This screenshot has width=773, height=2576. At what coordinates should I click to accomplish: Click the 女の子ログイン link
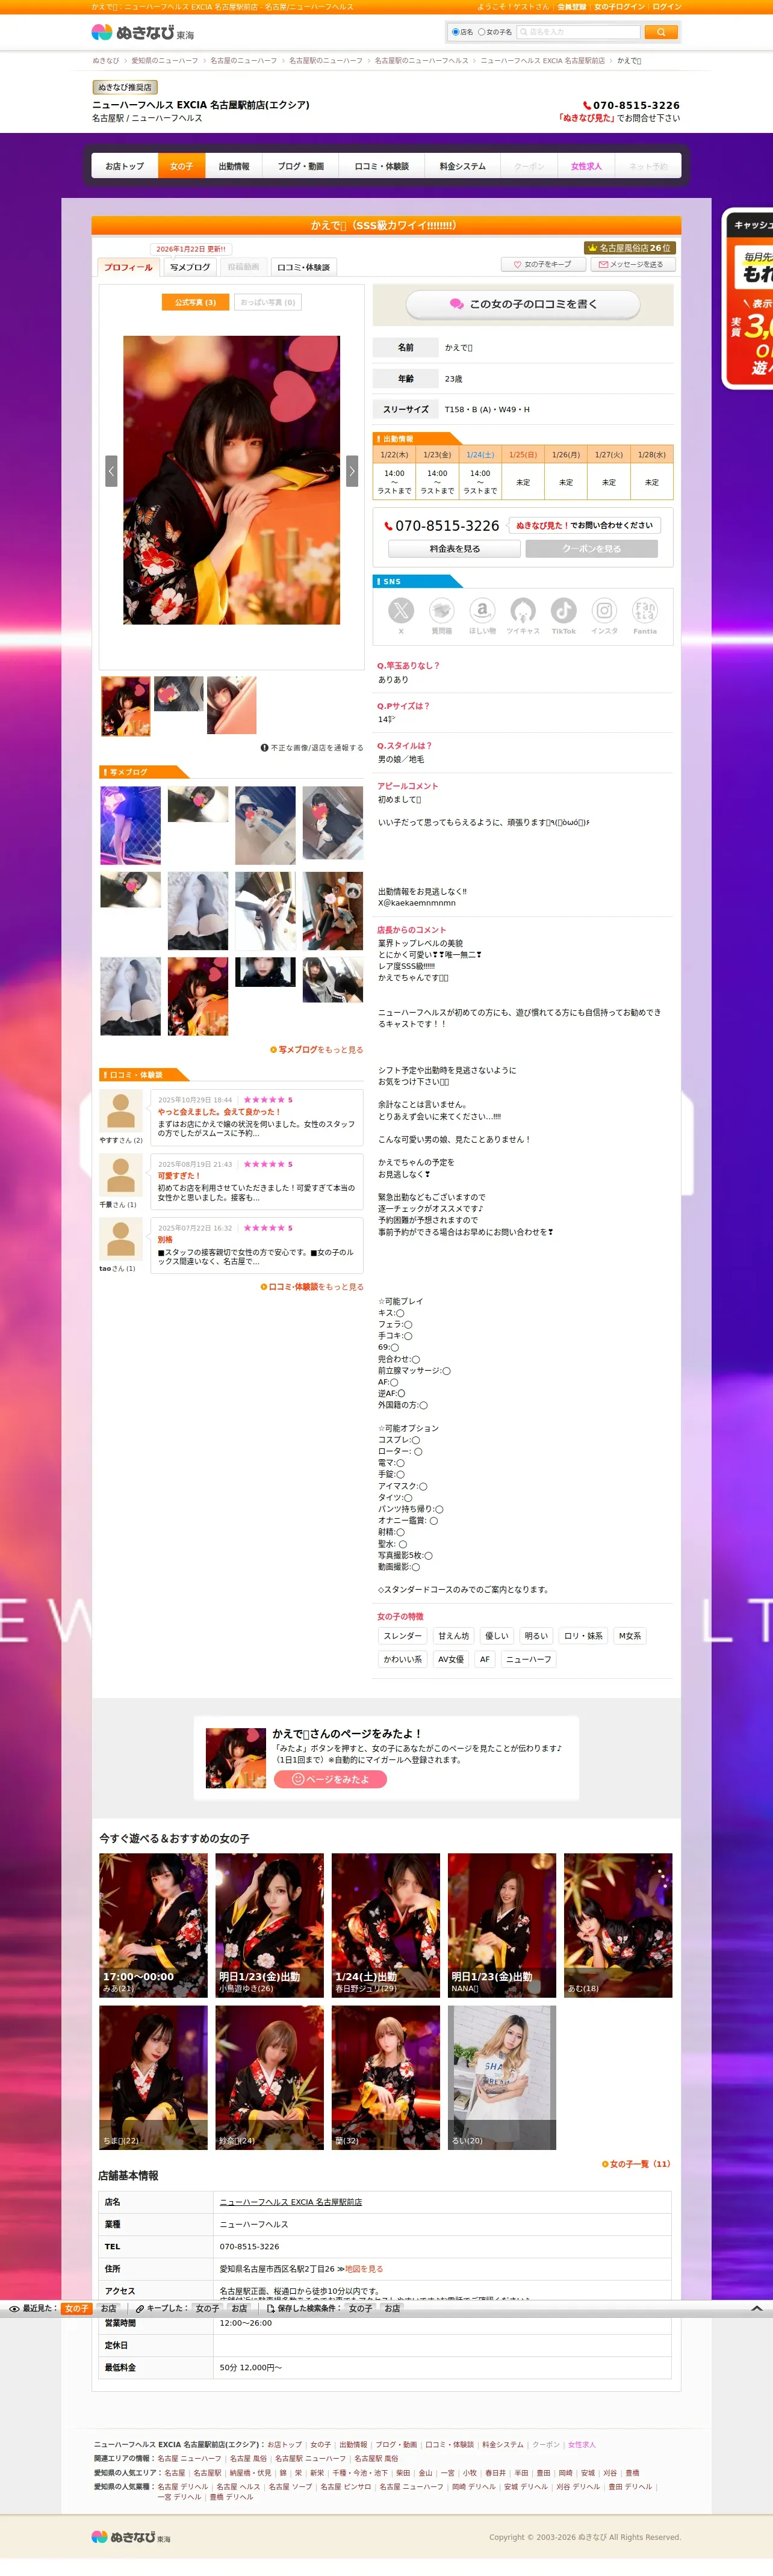619,6
